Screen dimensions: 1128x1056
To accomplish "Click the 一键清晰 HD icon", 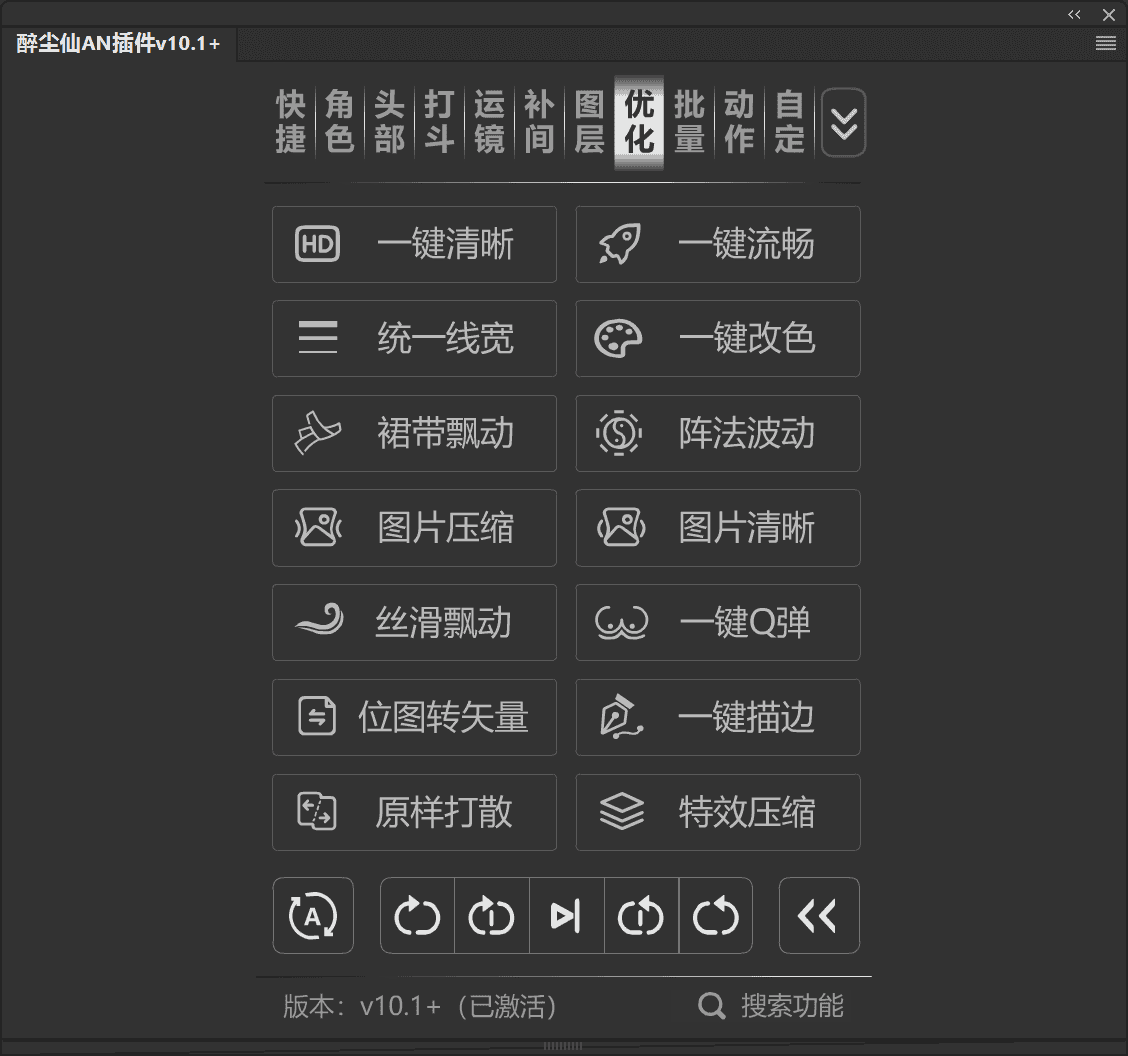I will pyautogui.click(x=316, y=244).
